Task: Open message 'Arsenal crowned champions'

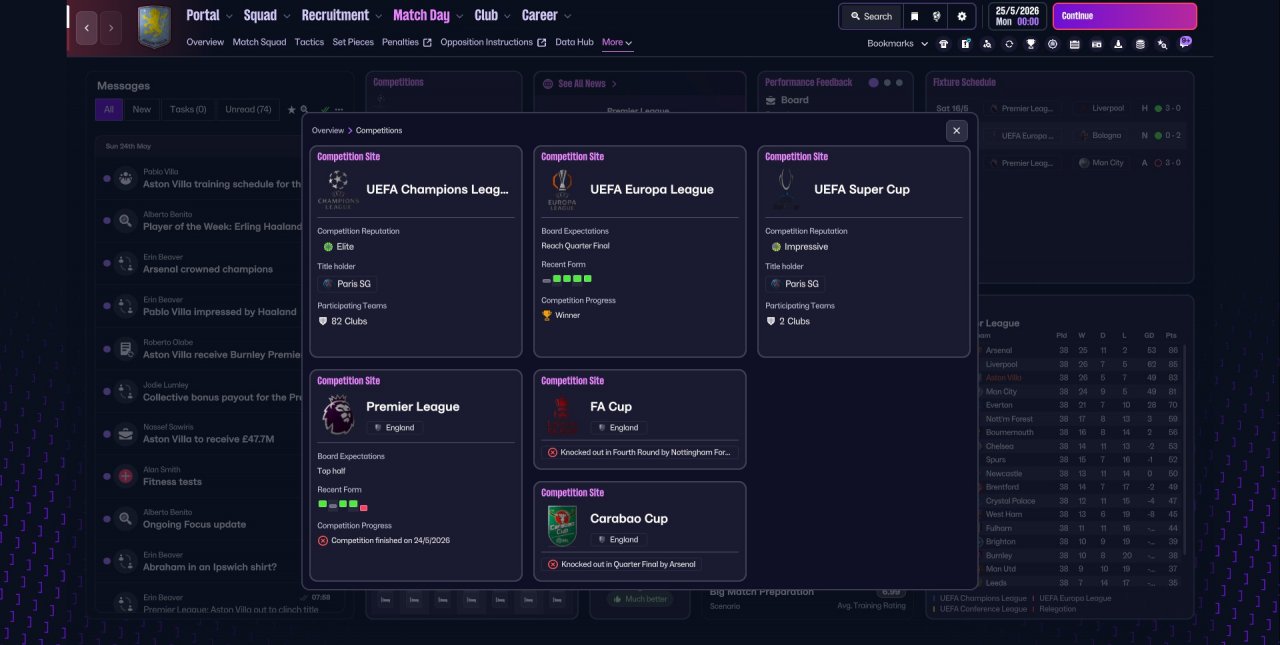Action: (207, 269)
